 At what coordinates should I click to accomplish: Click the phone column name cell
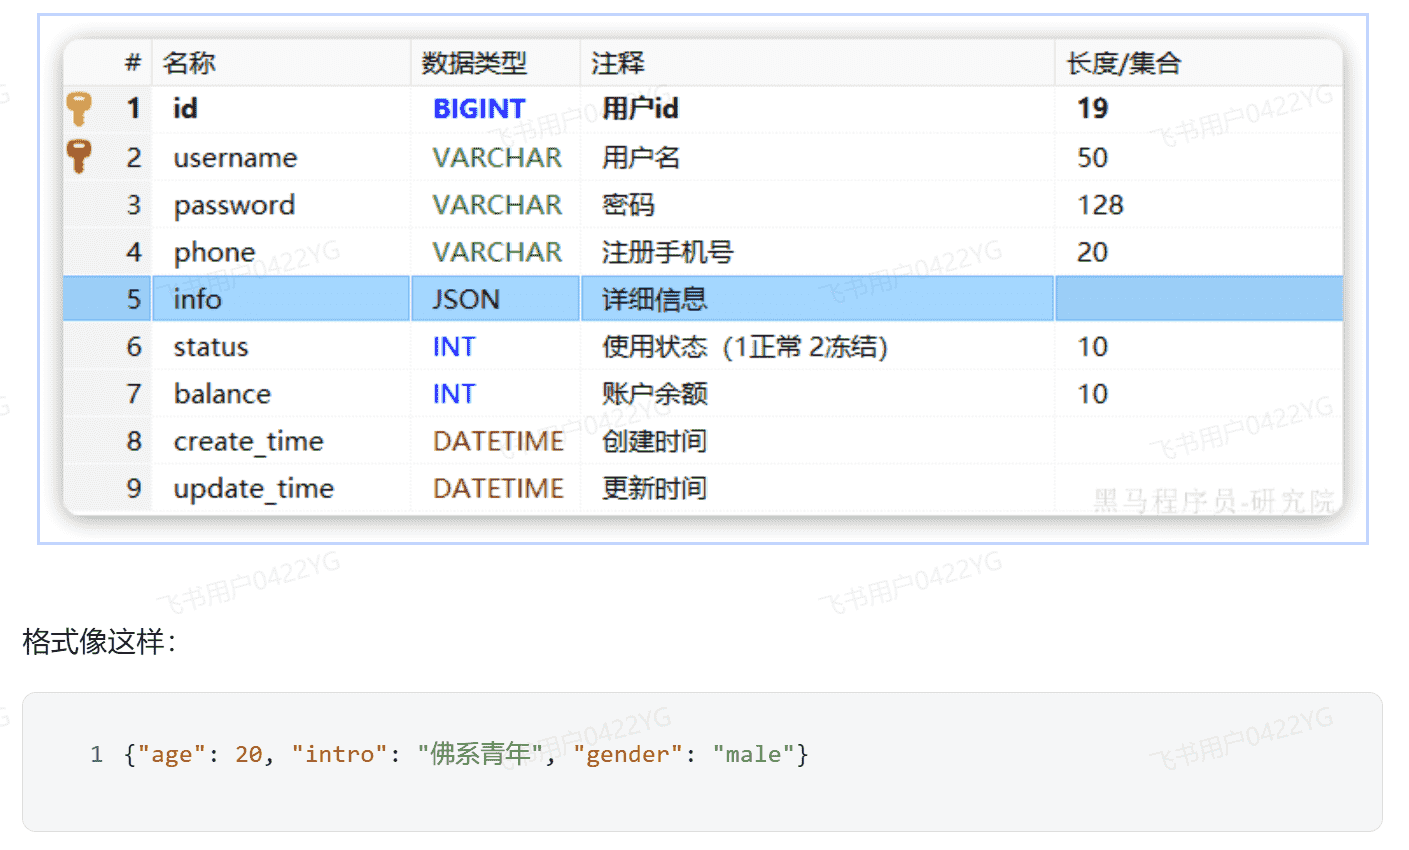pos(214,252)
